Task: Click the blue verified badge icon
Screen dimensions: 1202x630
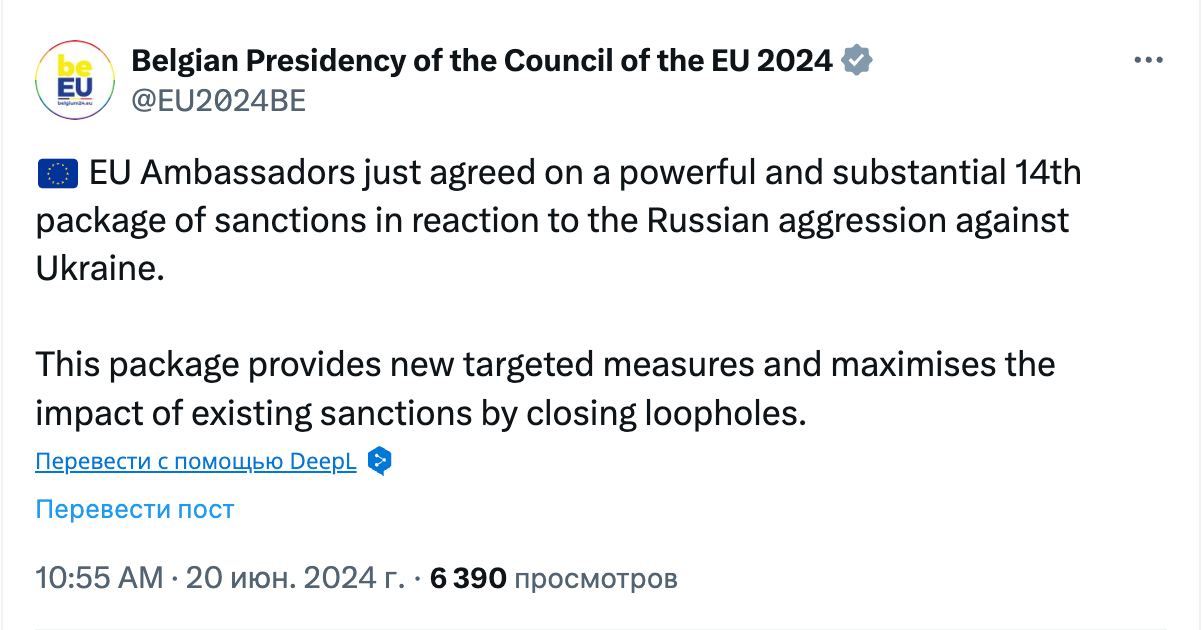Action: pos(857,61)
